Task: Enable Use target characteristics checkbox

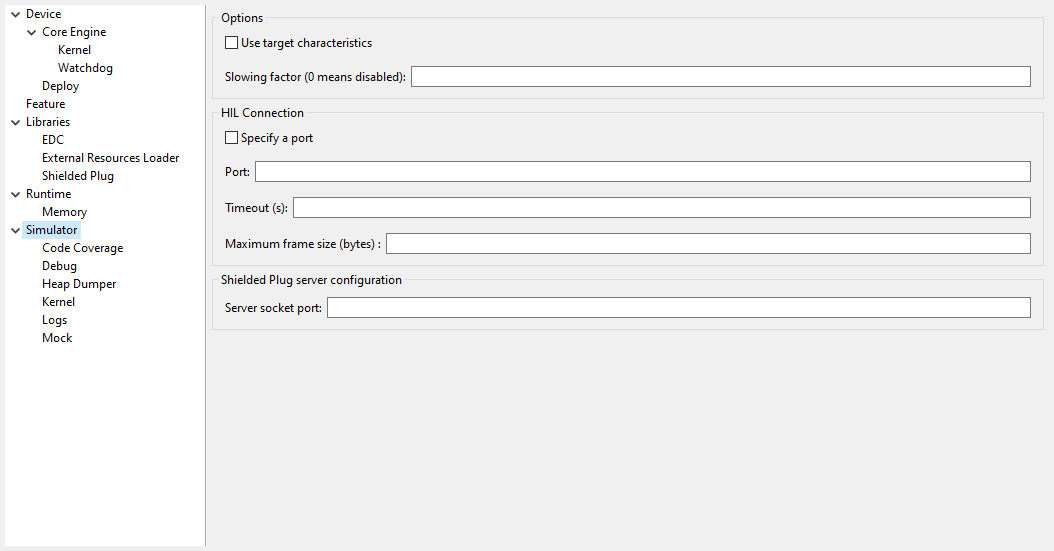Action: click(x=232, y=43)
